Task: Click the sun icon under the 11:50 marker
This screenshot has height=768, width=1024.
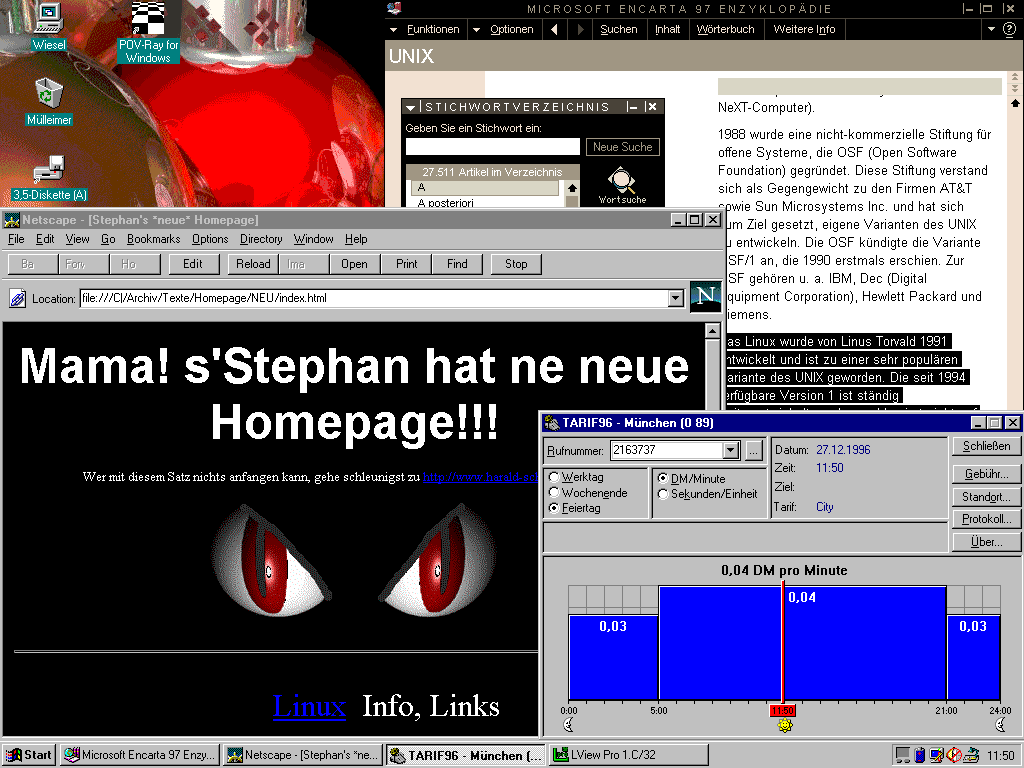Action: pos(784,725)
